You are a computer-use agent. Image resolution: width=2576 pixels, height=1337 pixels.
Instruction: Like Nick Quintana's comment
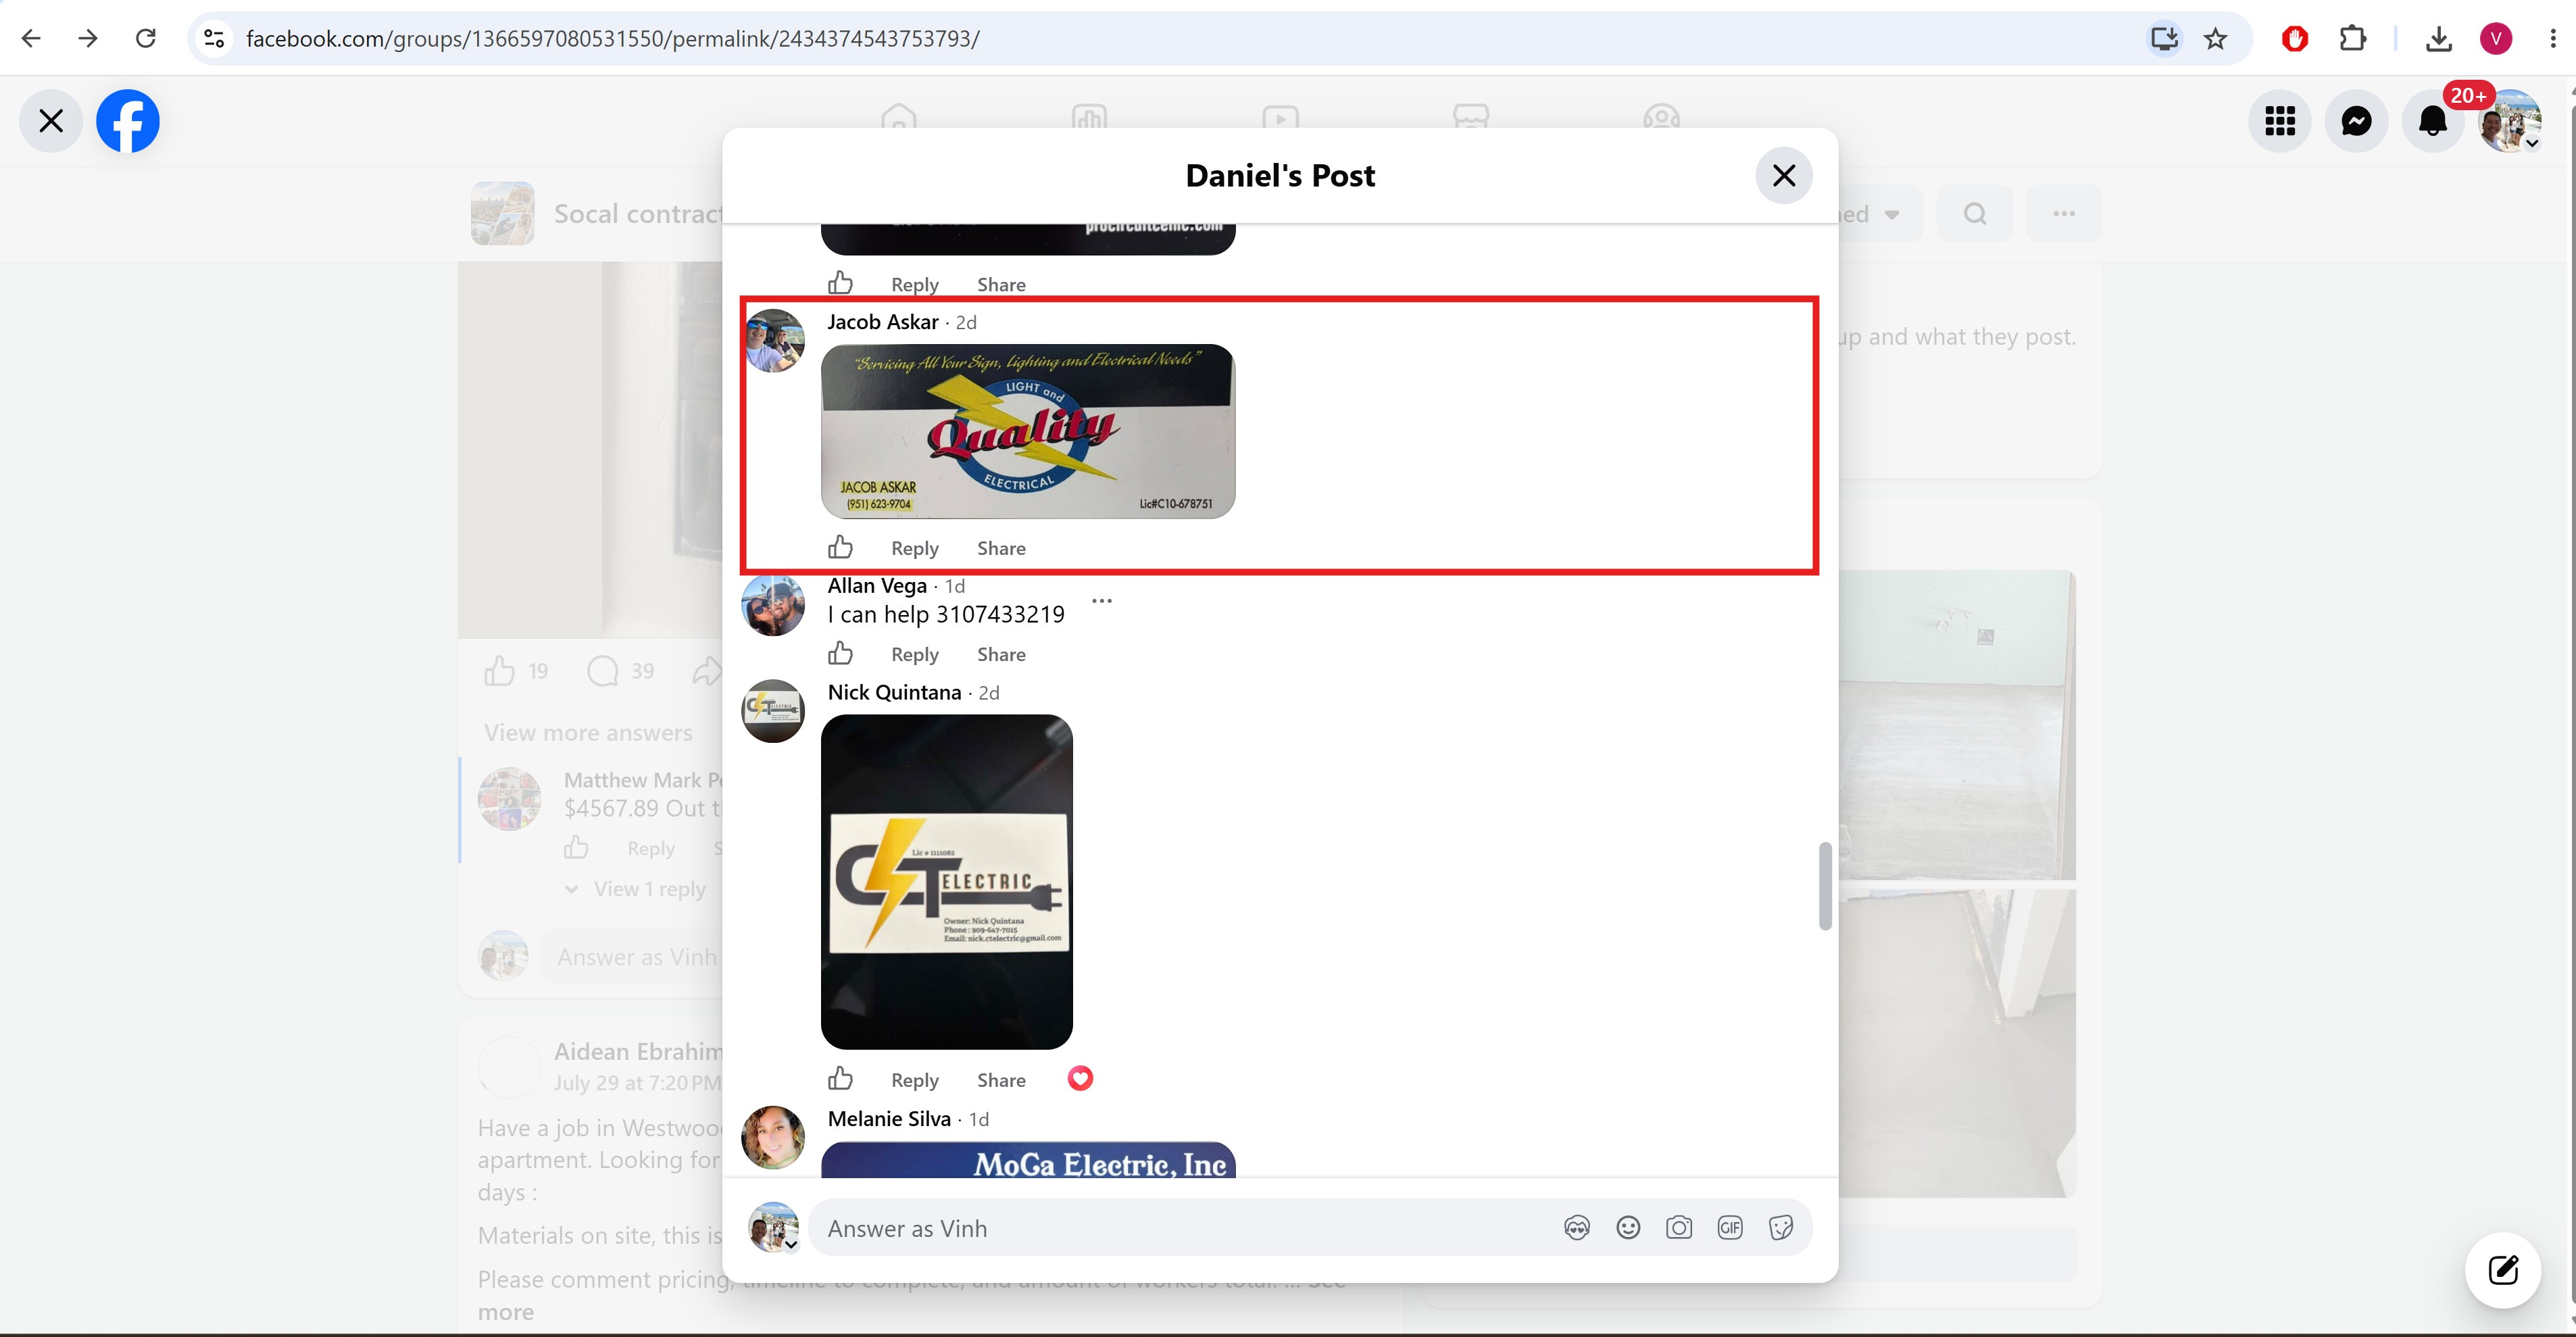[840, 1079]
